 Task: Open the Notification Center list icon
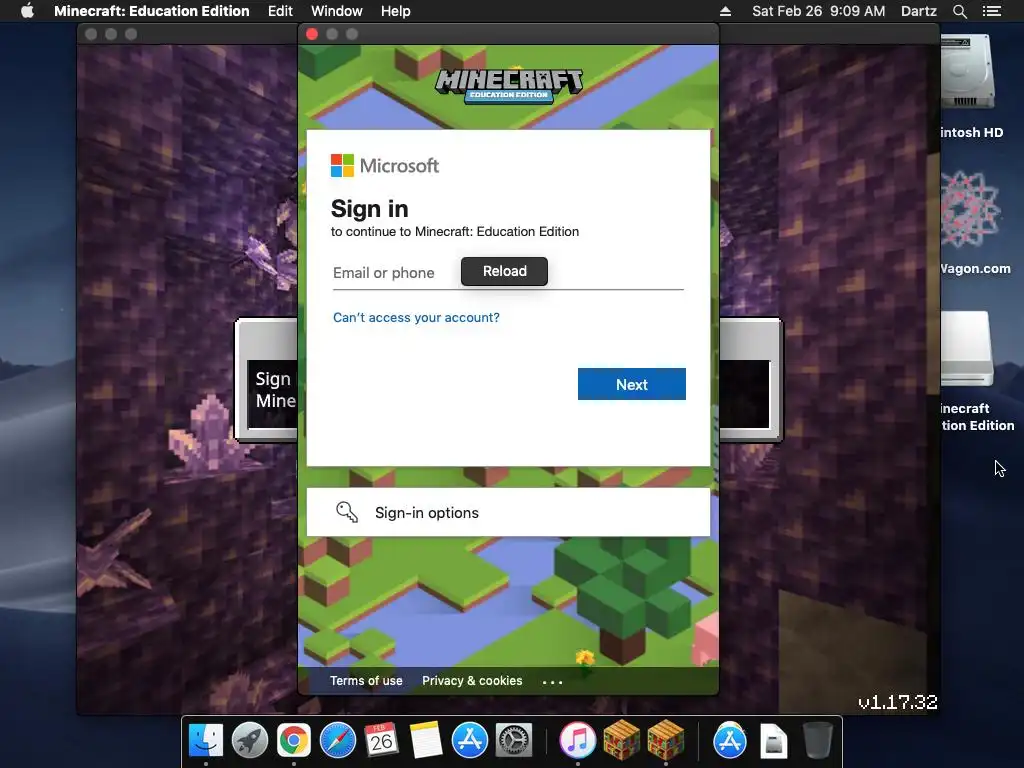pos(991,11)
